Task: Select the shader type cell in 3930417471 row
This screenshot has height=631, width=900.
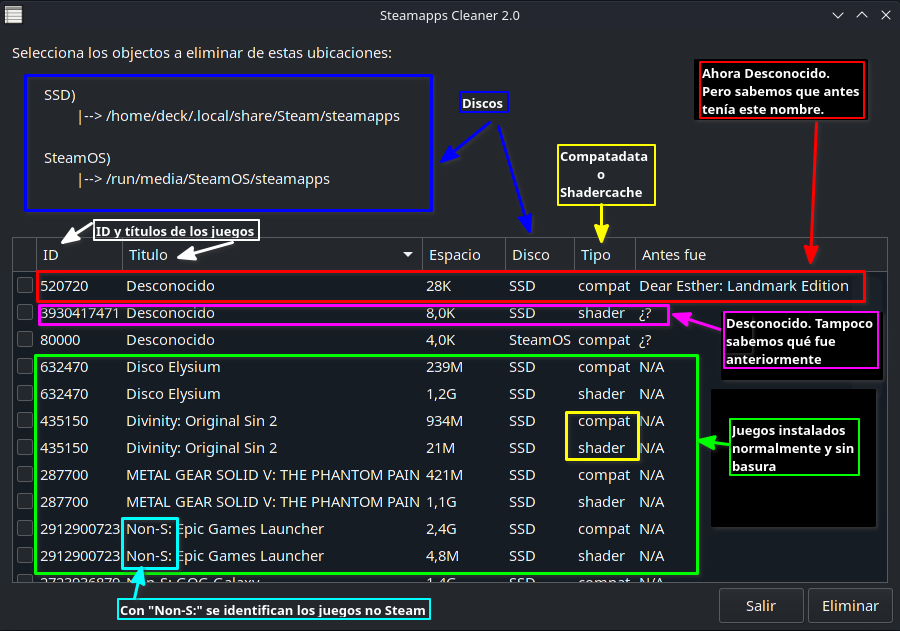Action: (601, 313)
